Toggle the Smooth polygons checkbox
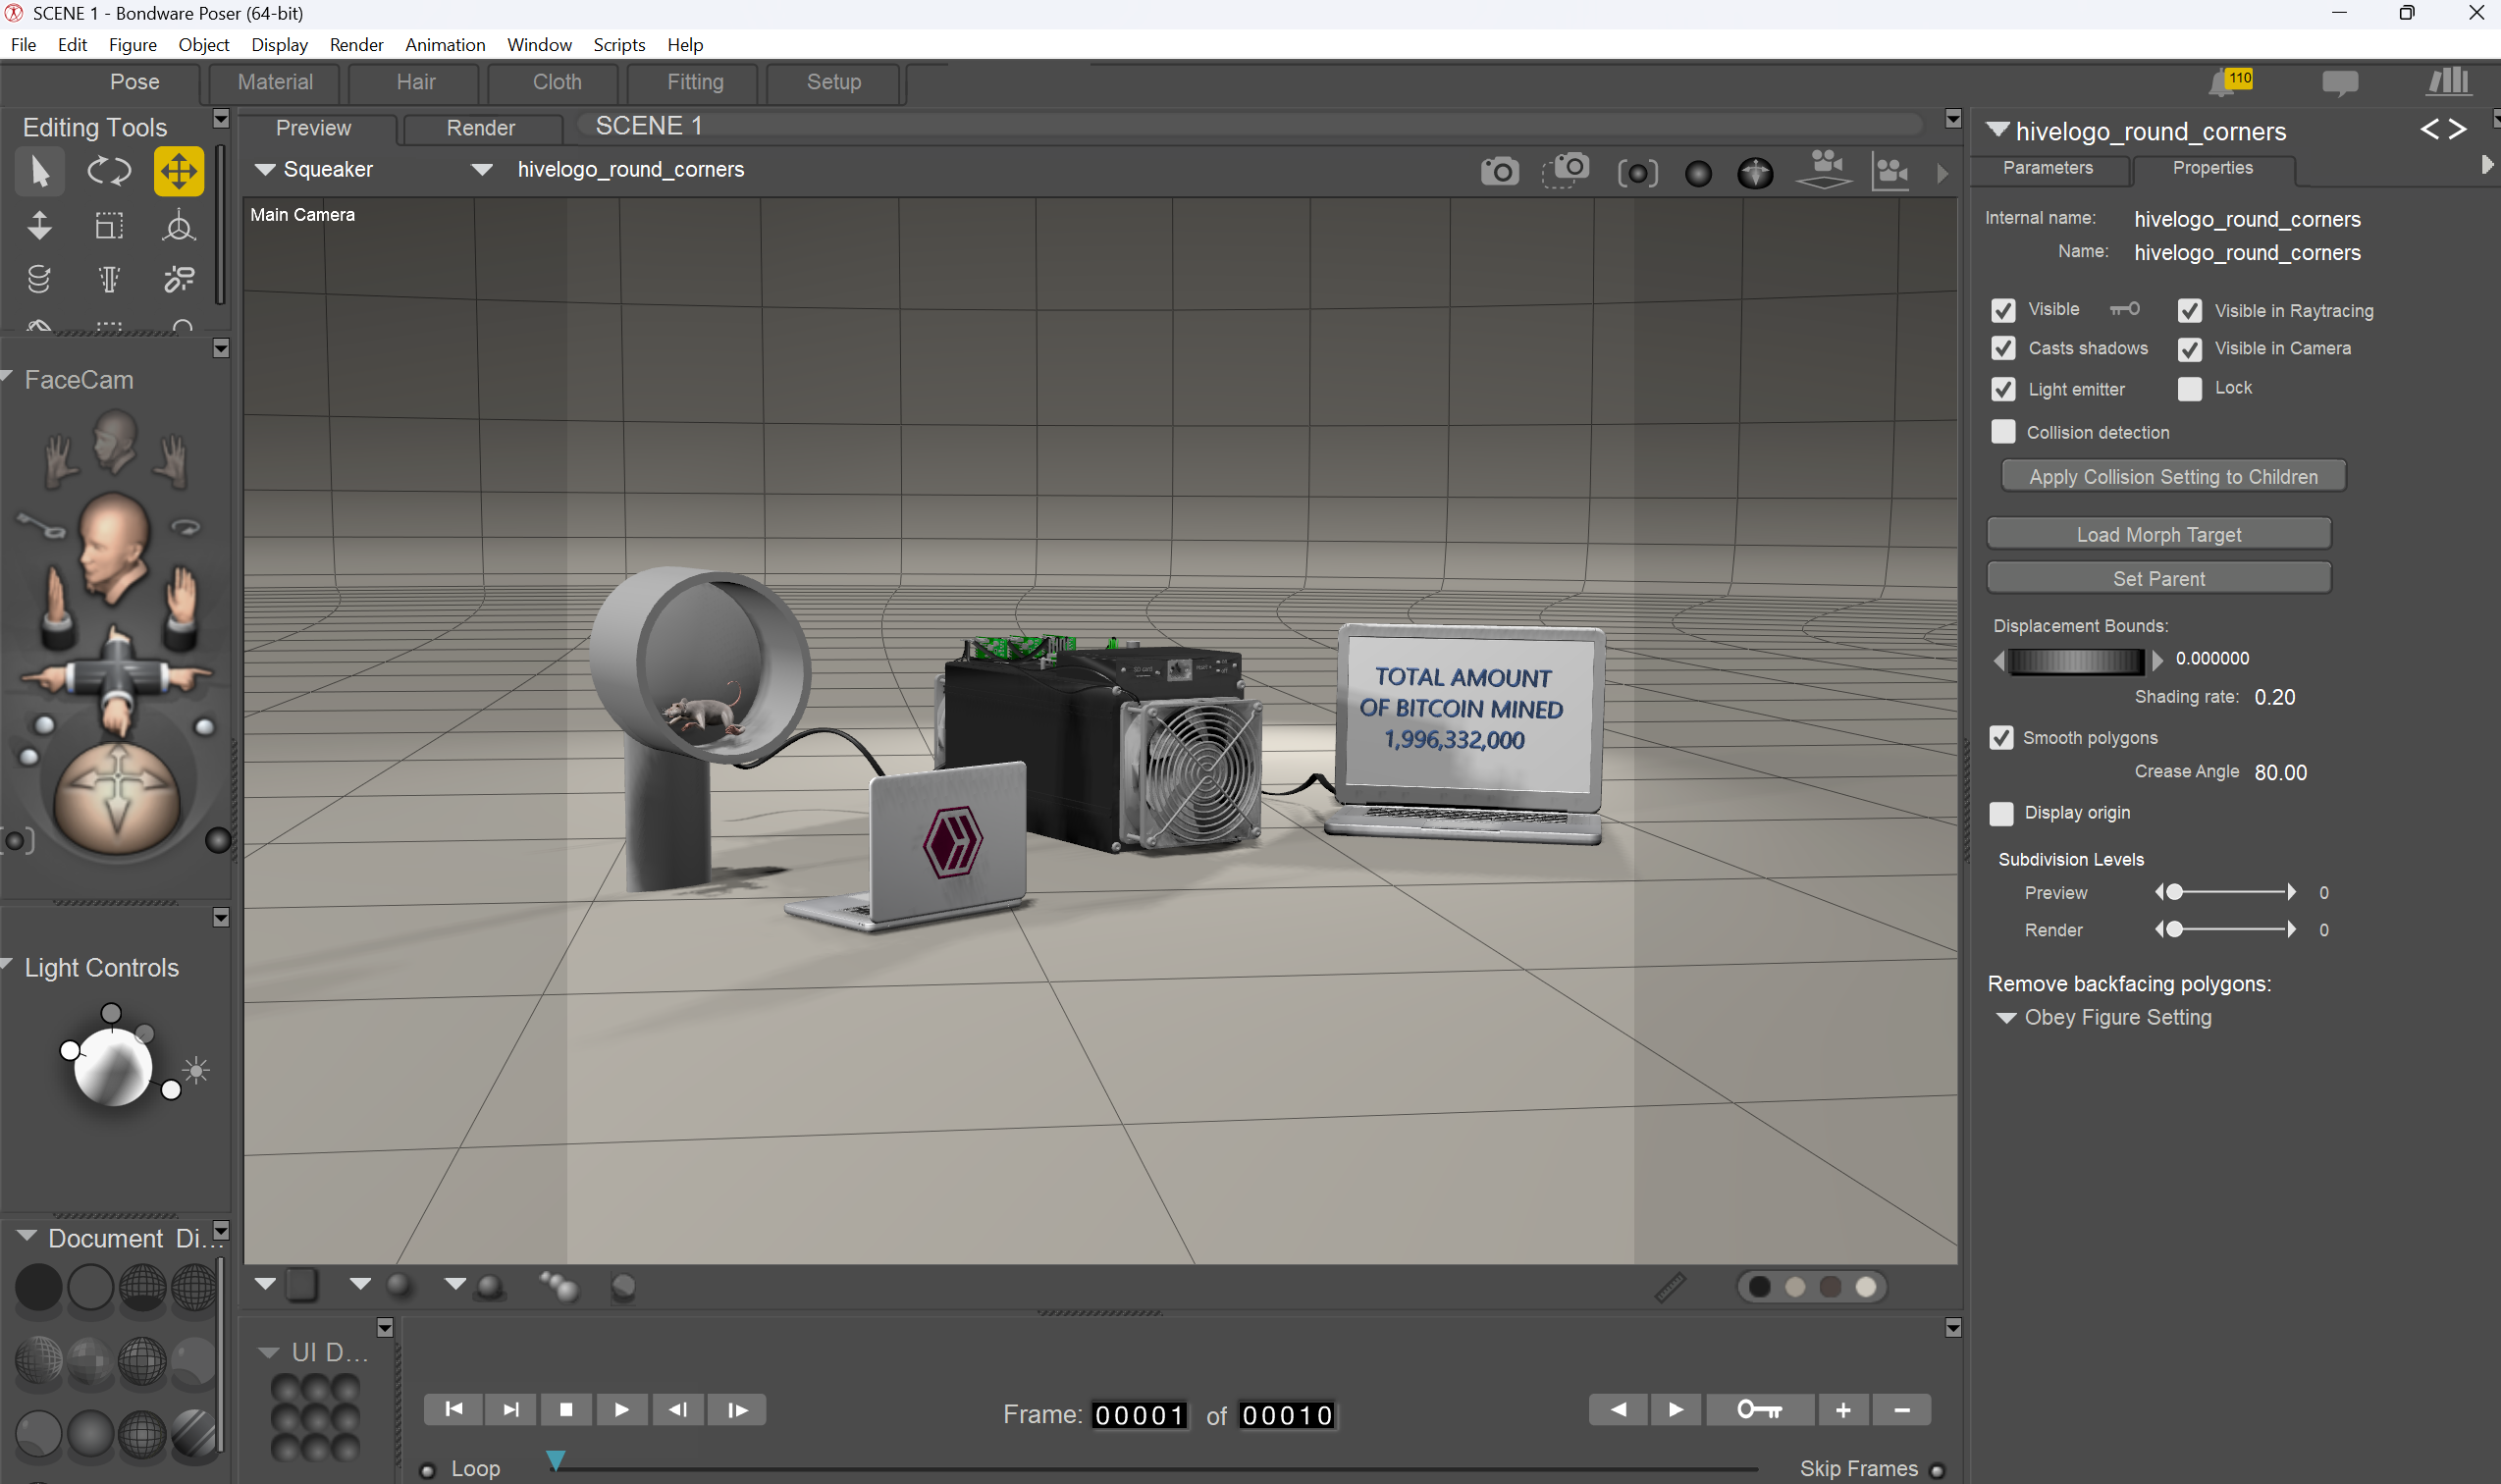The width and height of the screenshot is (2501, 1484). [2001, 738]
